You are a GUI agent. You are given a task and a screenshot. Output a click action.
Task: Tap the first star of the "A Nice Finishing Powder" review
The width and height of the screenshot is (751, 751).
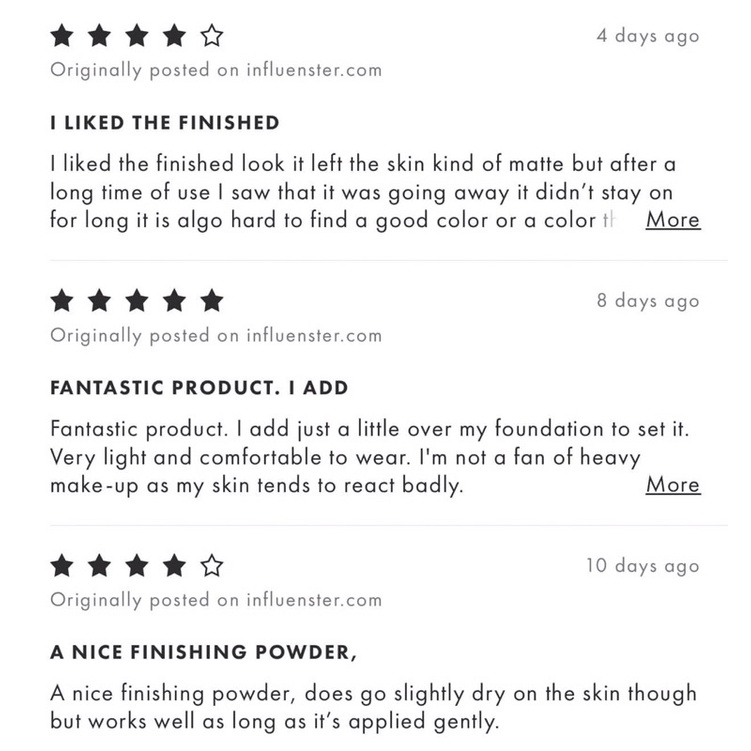pos(62,566)
